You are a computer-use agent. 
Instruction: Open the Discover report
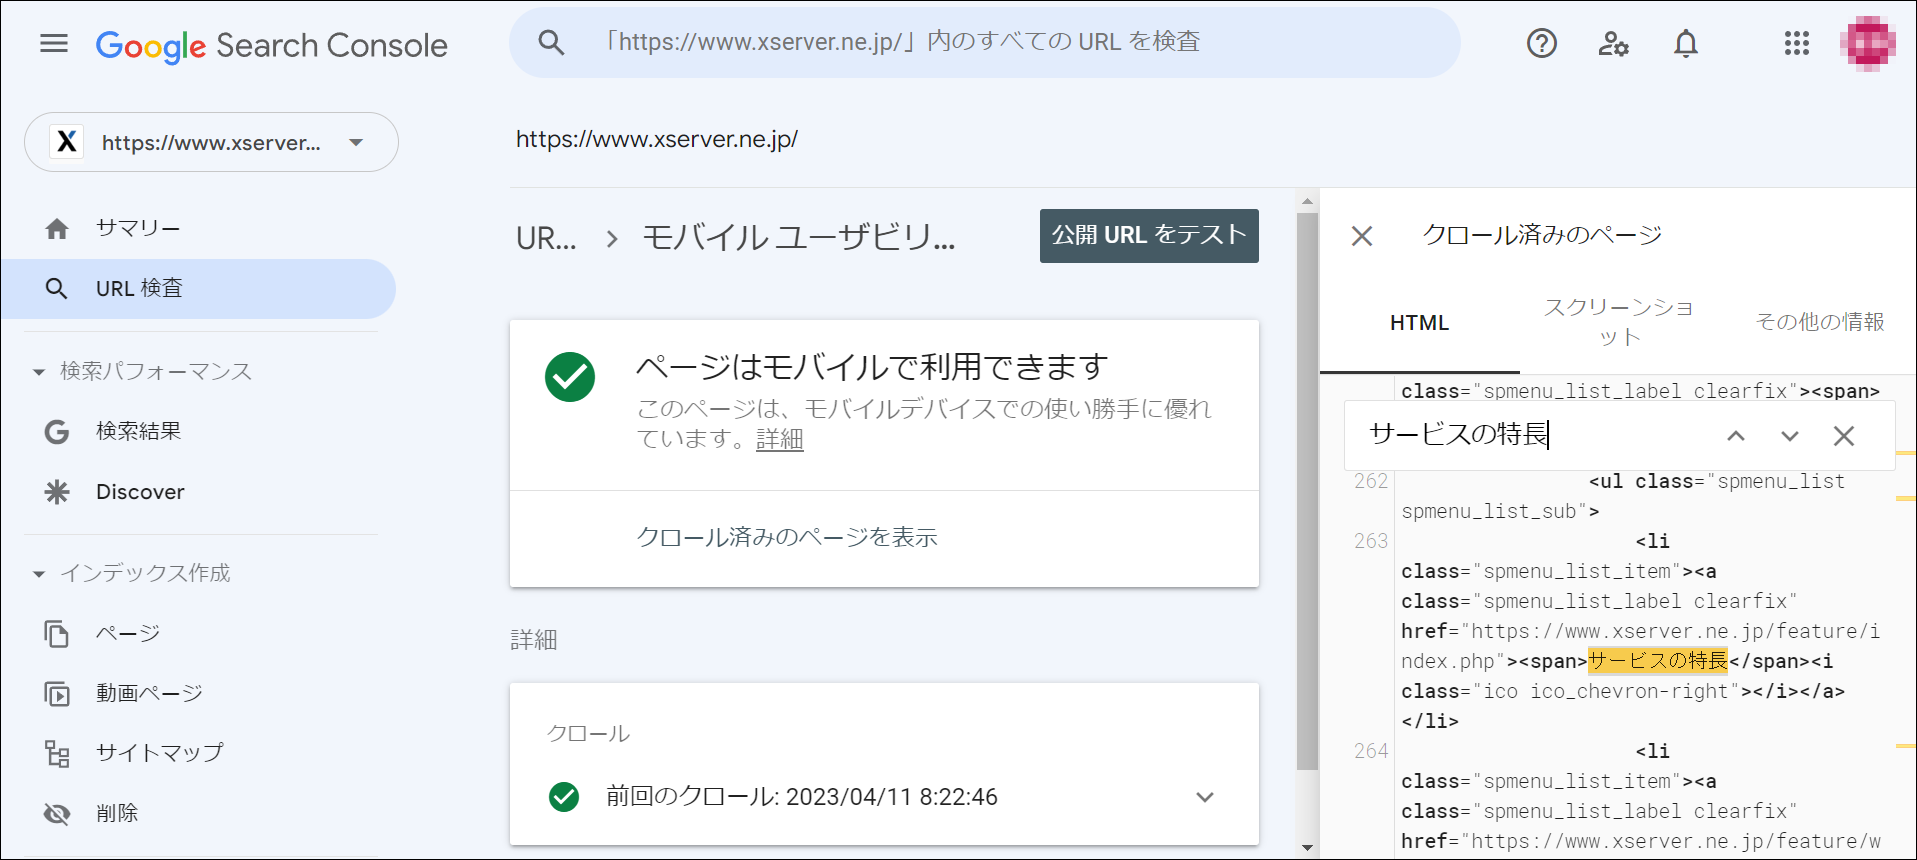point(199,492)
